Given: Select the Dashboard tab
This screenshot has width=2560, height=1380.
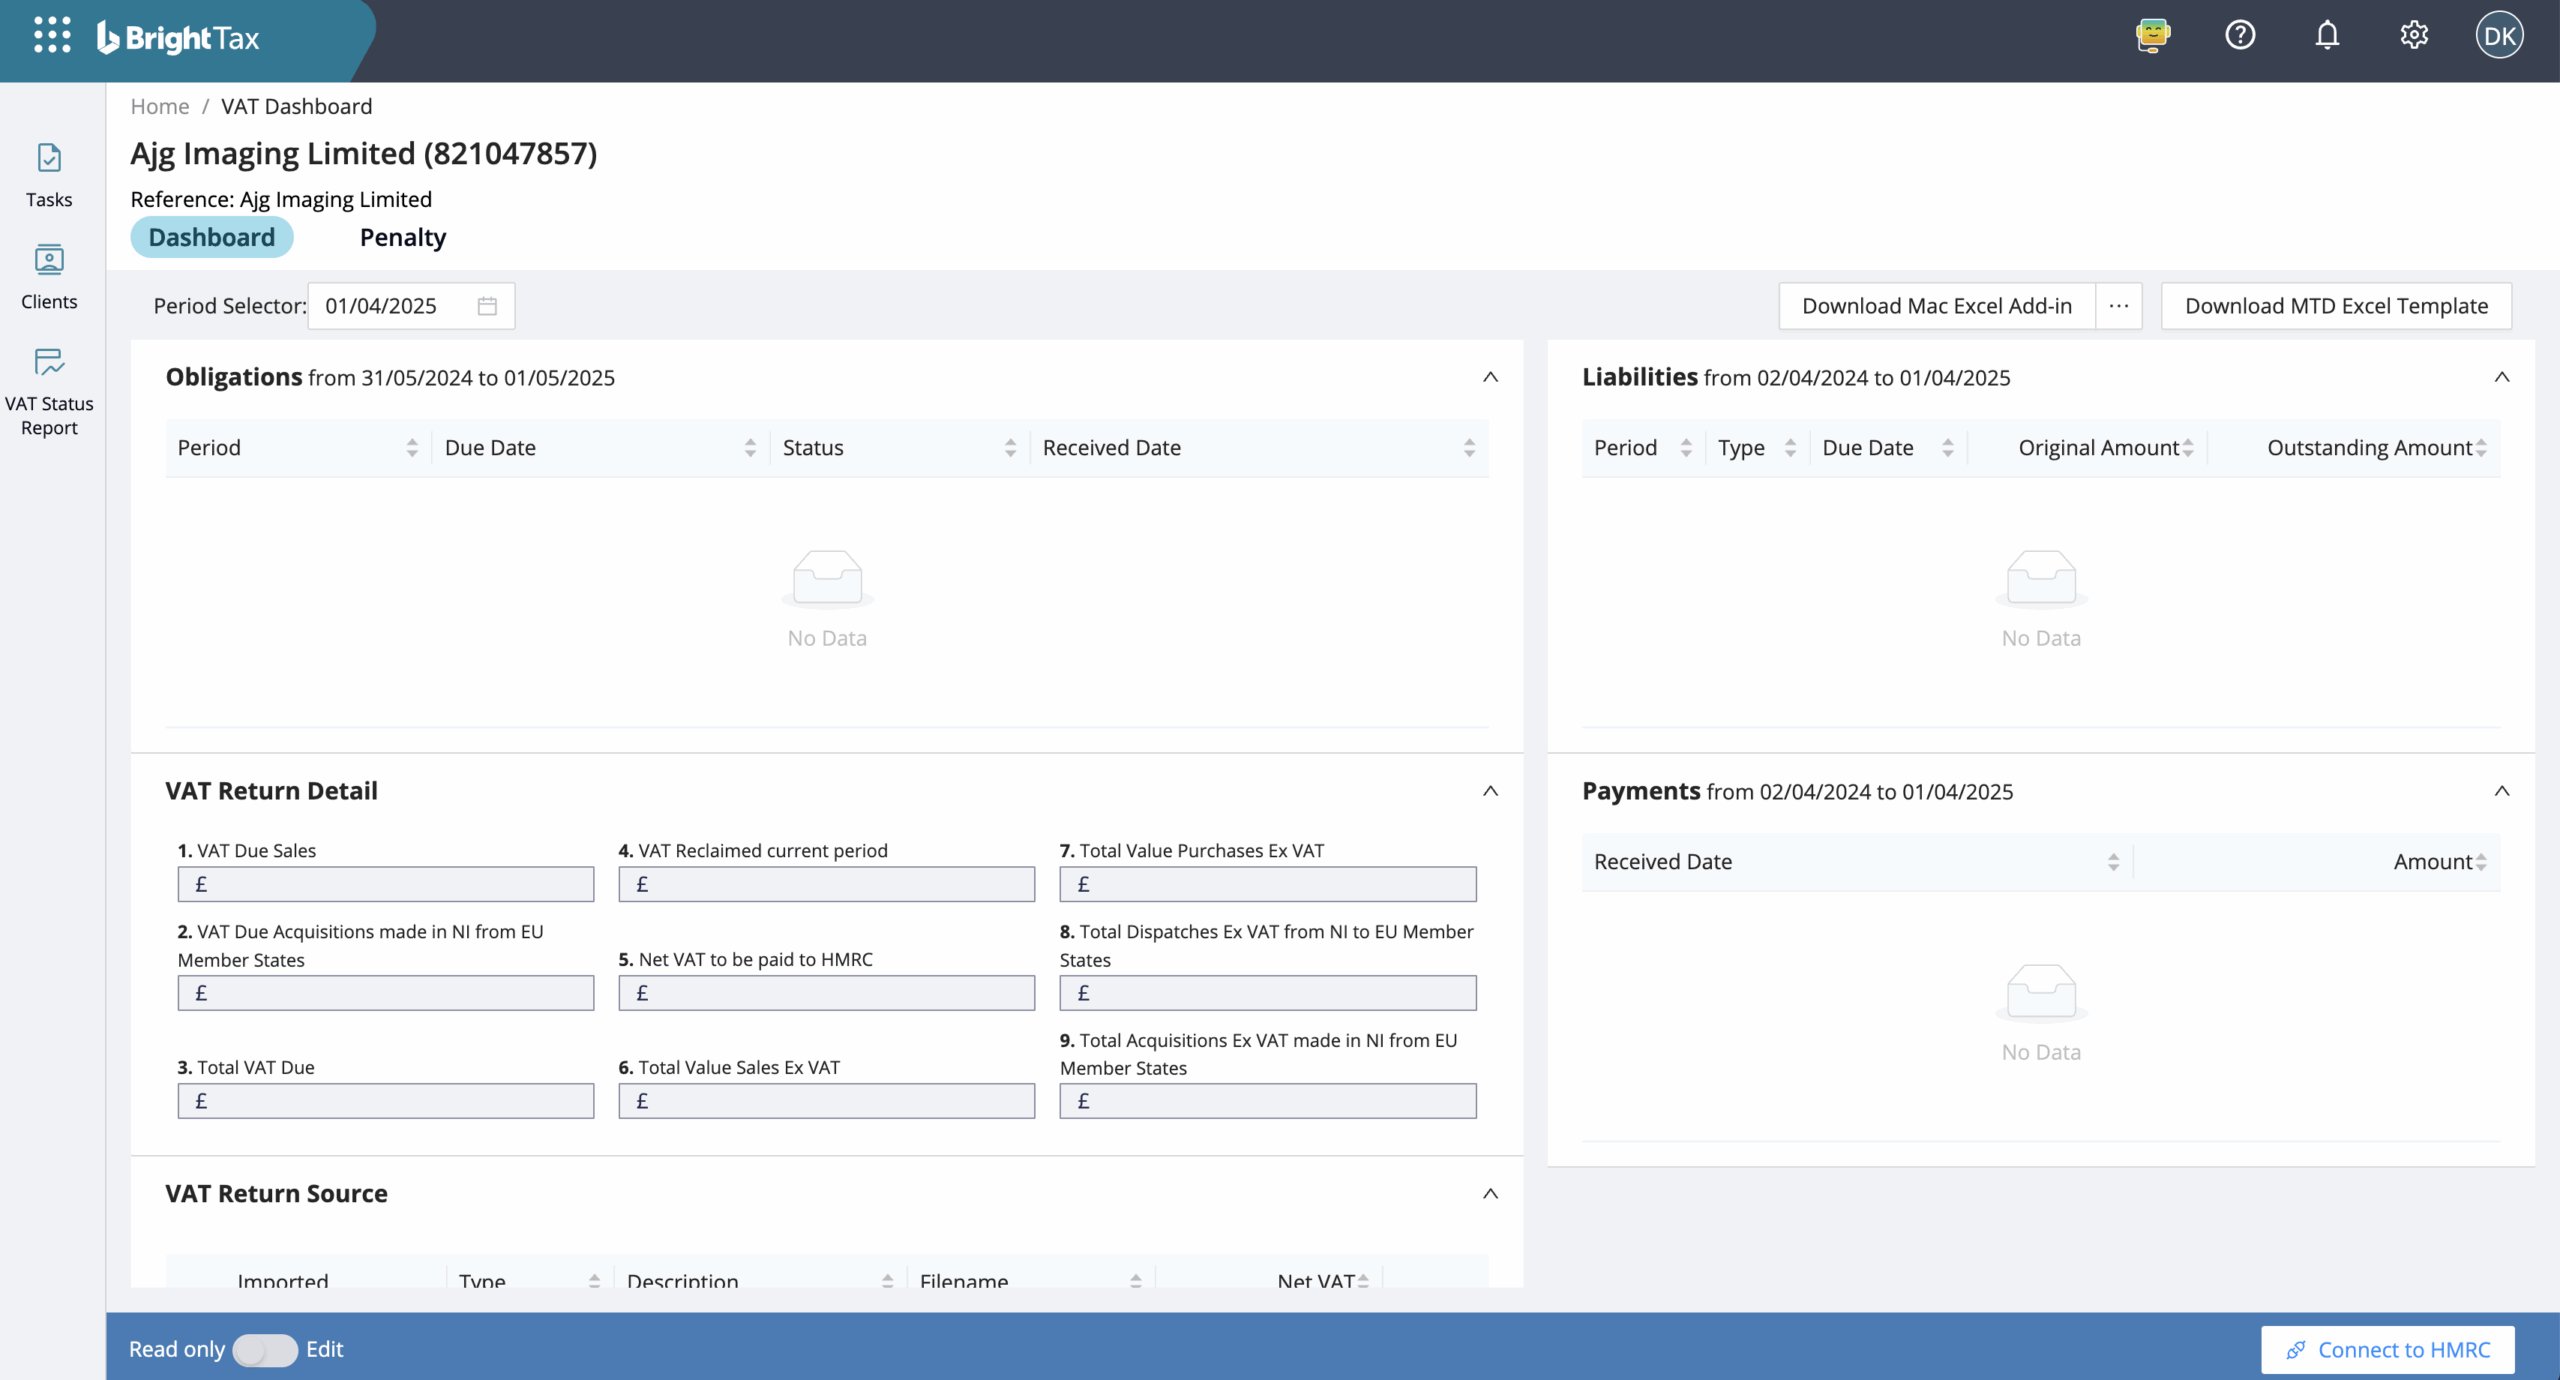Looking at the screenshot, I should pyautogui.click(x=211, y=237).
